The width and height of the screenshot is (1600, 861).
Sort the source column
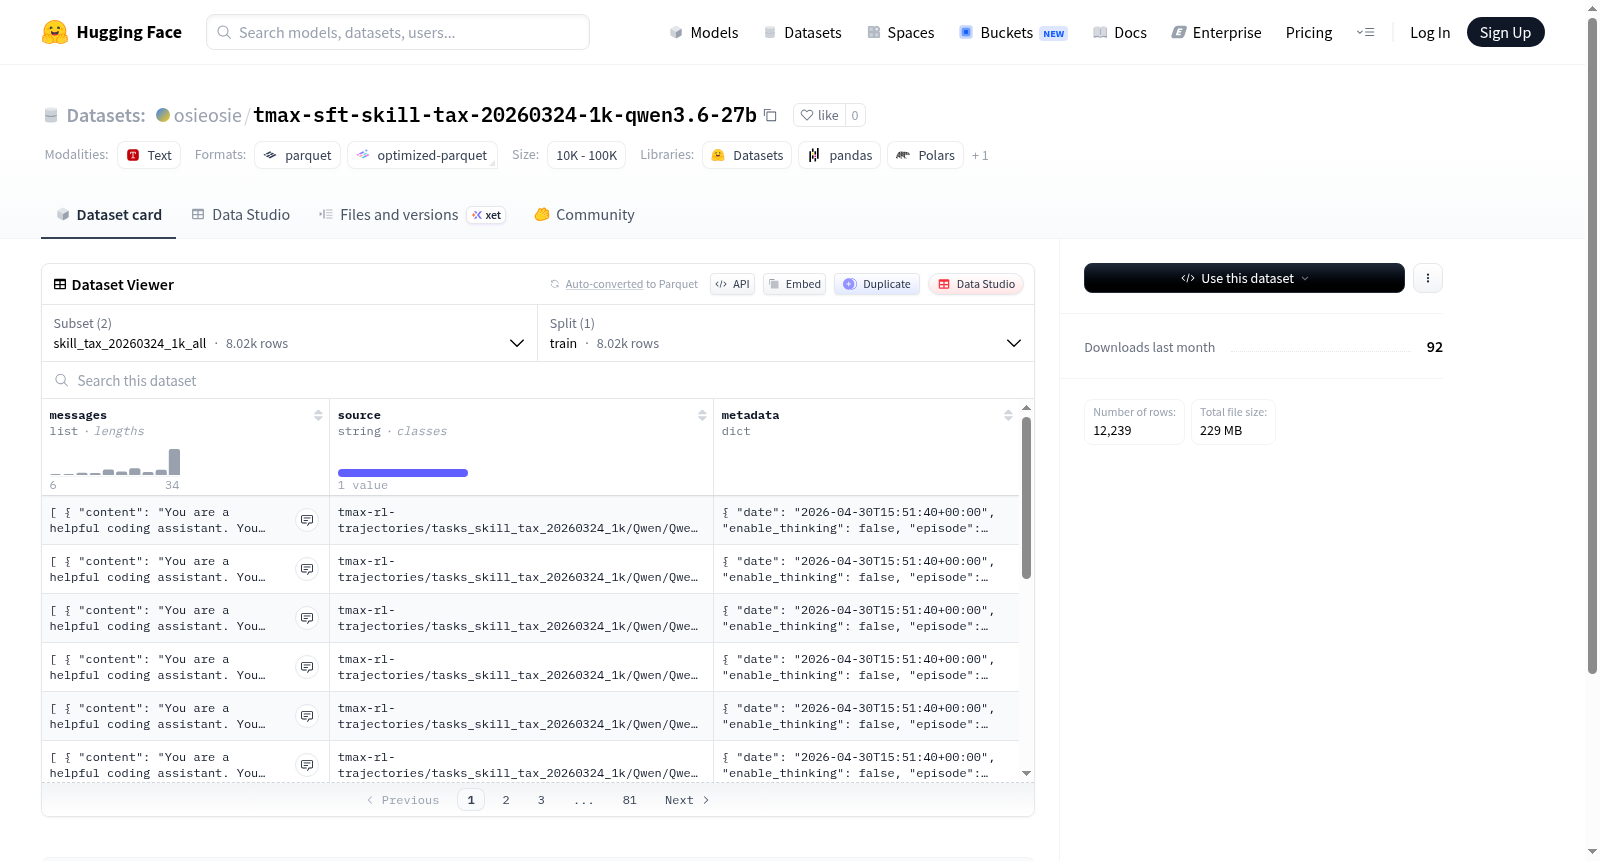pyautogui.click(x=702, y=415)
